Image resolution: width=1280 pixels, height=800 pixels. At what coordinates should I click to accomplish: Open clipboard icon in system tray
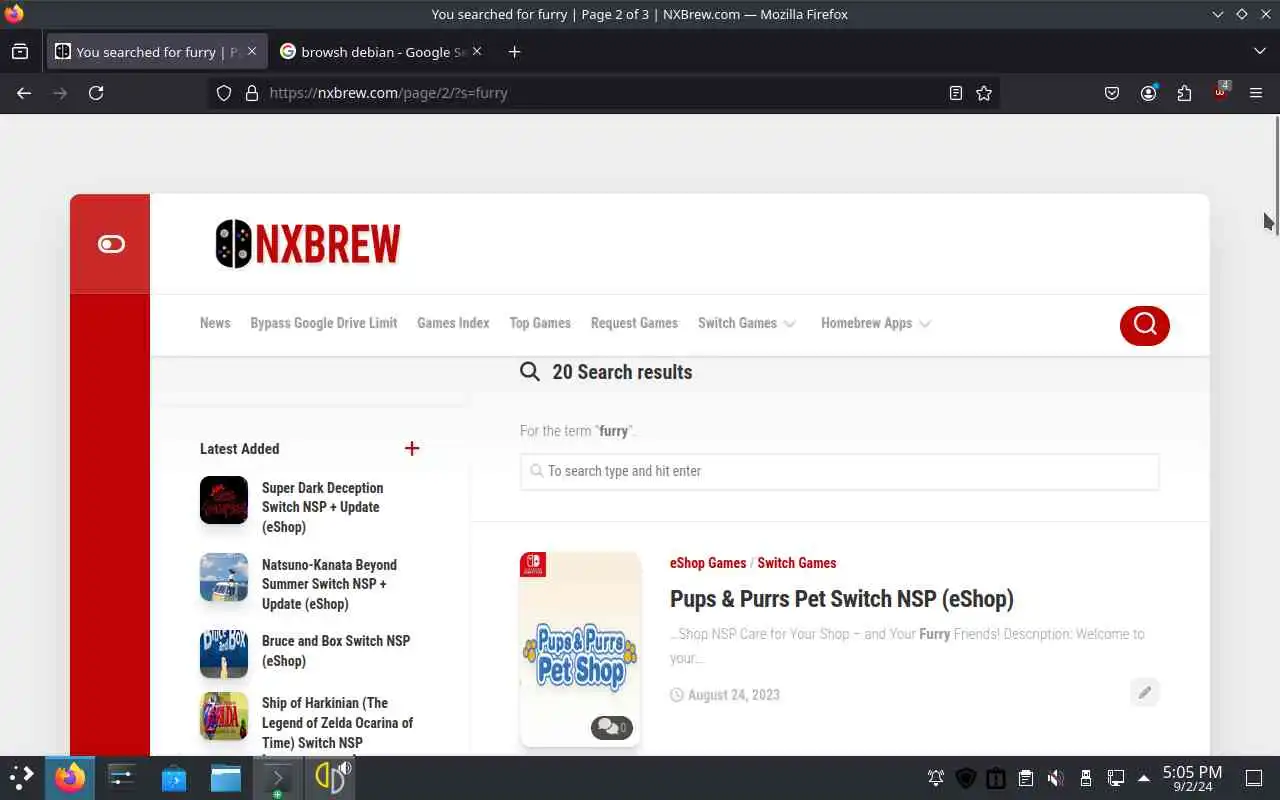1026,778
